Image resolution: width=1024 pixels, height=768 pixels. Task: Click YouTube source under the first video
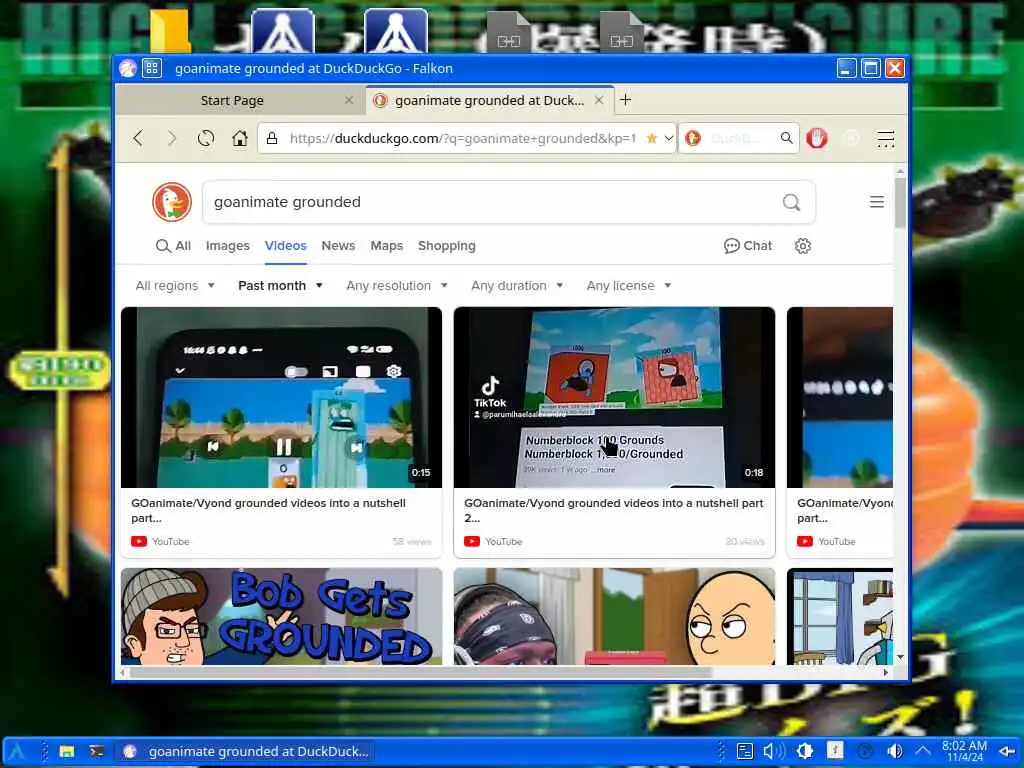click(161, 541)
